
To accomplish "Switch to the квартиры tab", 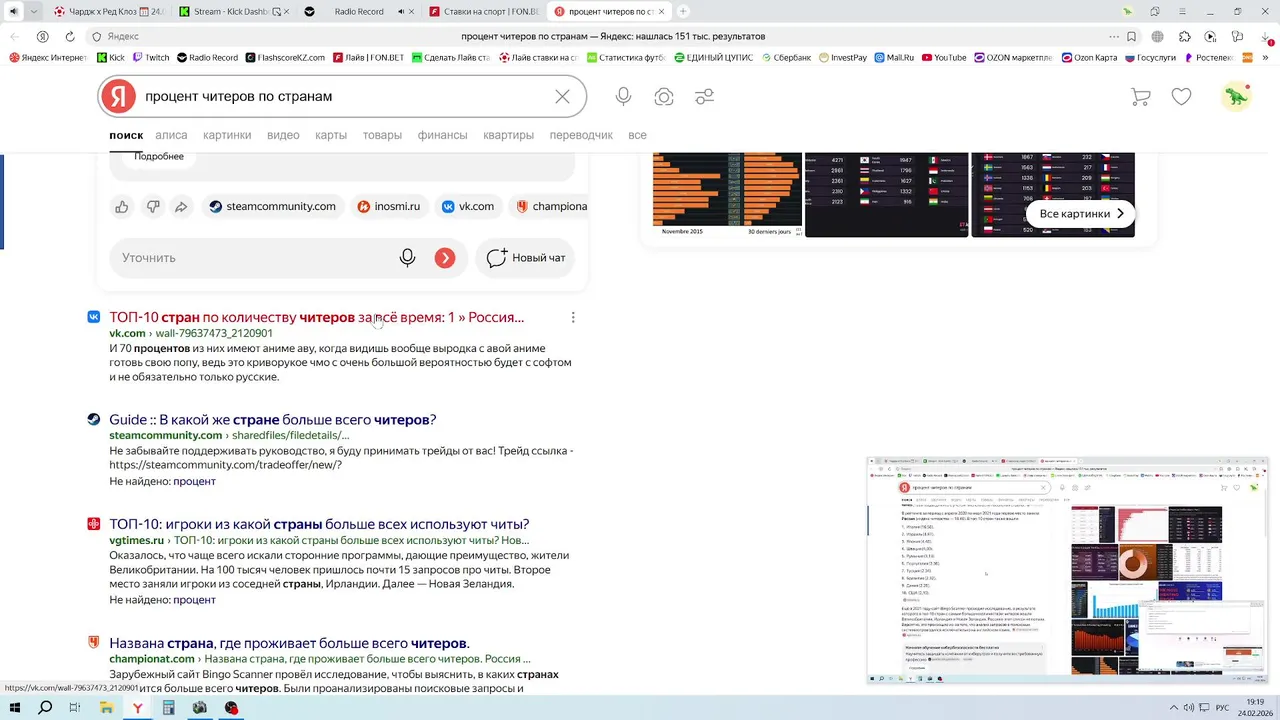I will (x=508, y=135).
